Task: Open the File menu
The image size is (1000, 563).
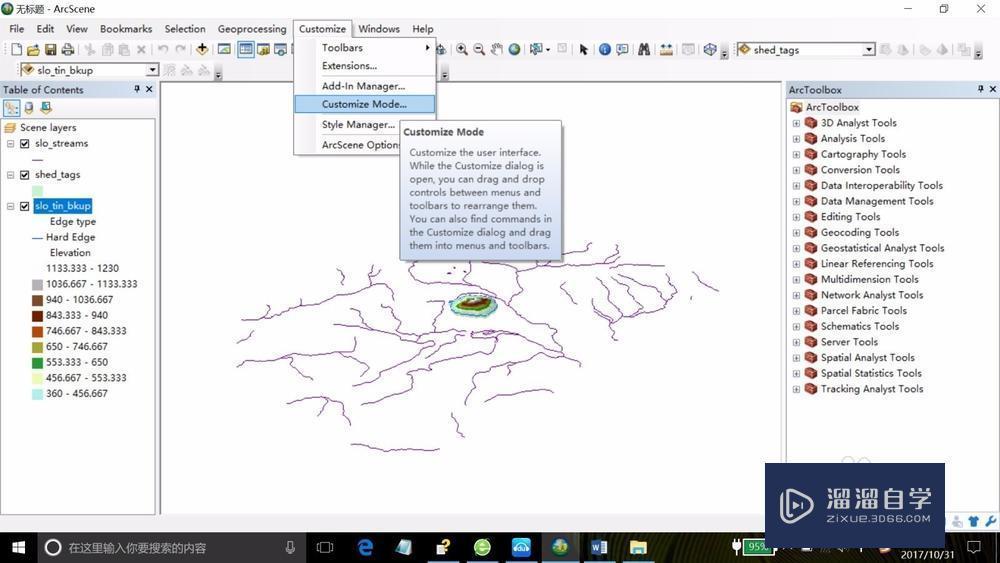Action: 17,29
